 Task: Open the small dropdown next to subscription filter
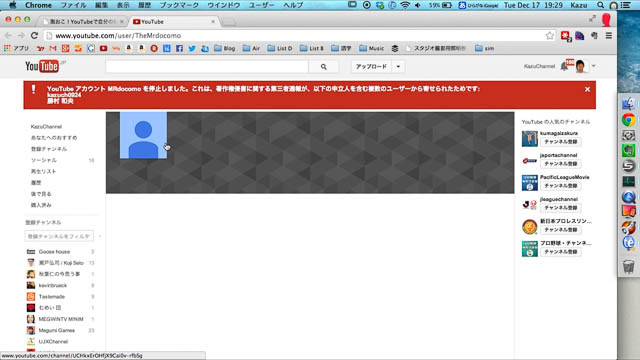[100, 236]
